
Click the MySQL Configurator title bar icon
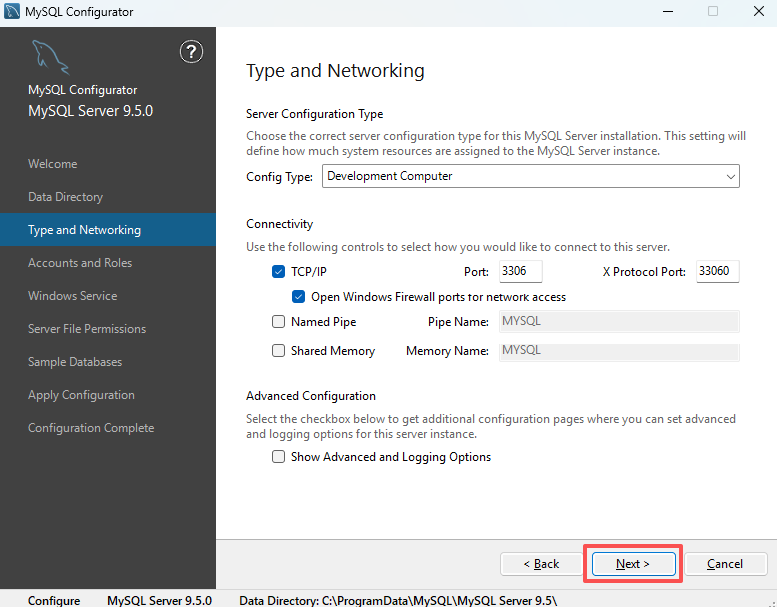pyautogui.click(x=11, y=11)
